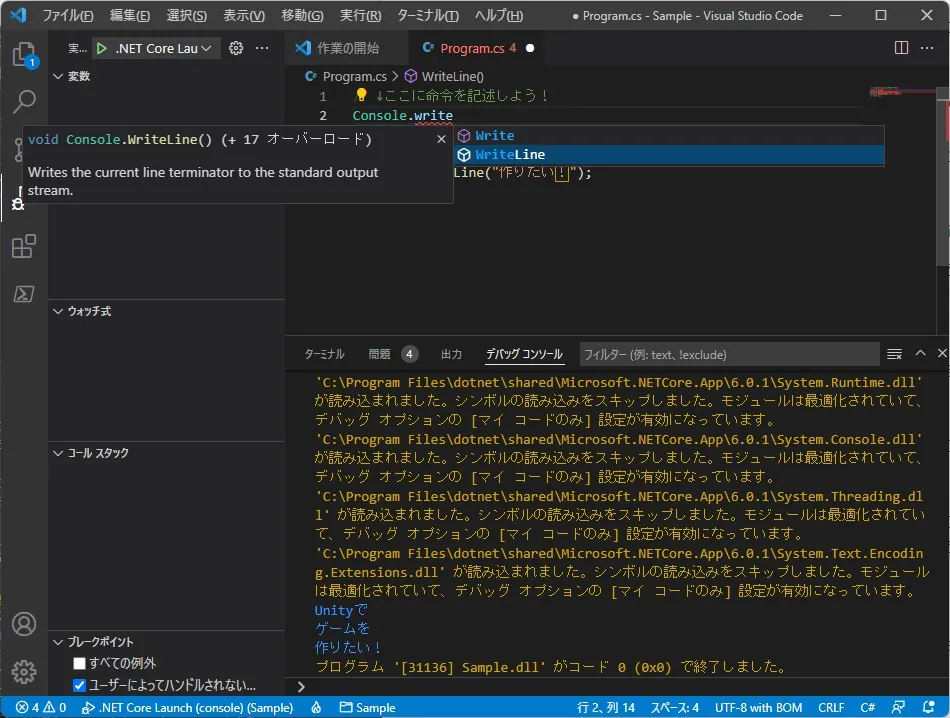
Task: Open launch.json via debug gear icon
Action: 236,48
